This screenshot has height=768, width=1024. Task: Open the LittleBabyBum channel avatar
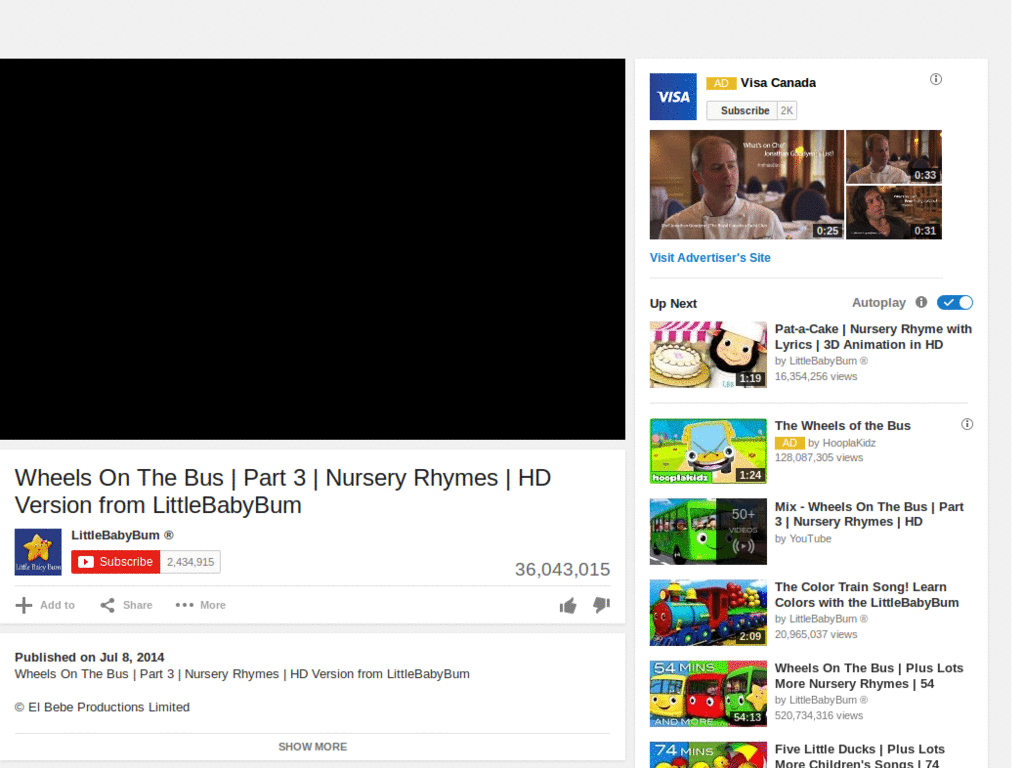click(x=38, y=552)
